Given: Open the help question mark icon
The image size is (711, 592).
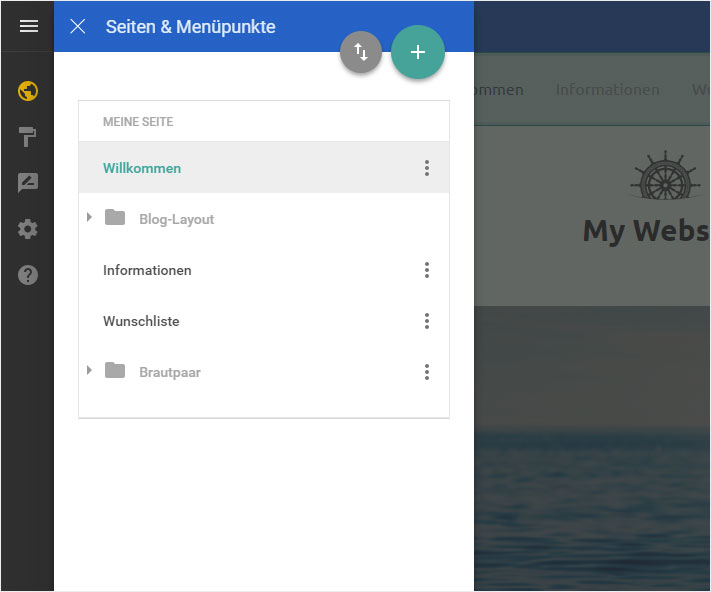Looking at the screenshot, I should (x=28, y=275).
